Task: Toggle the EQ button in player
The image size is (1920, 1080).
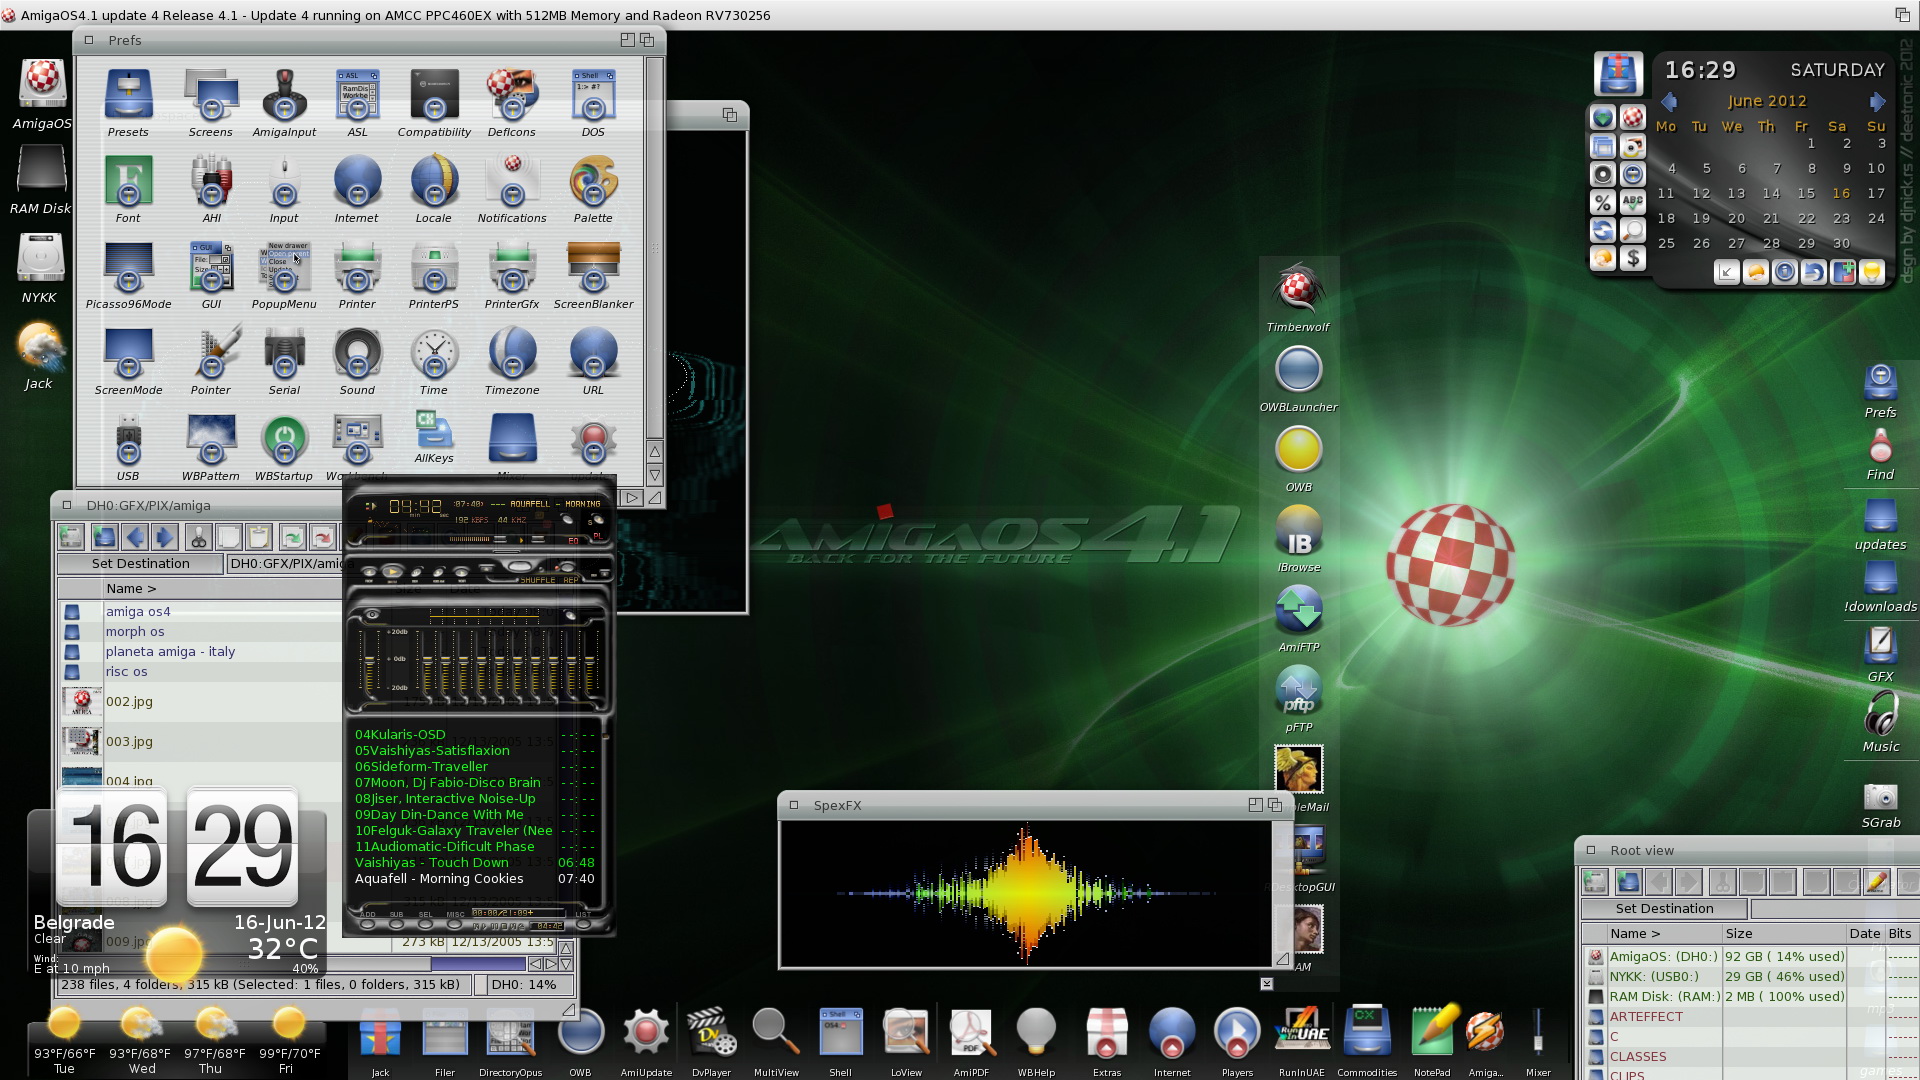Action: [x=574, y=540]
